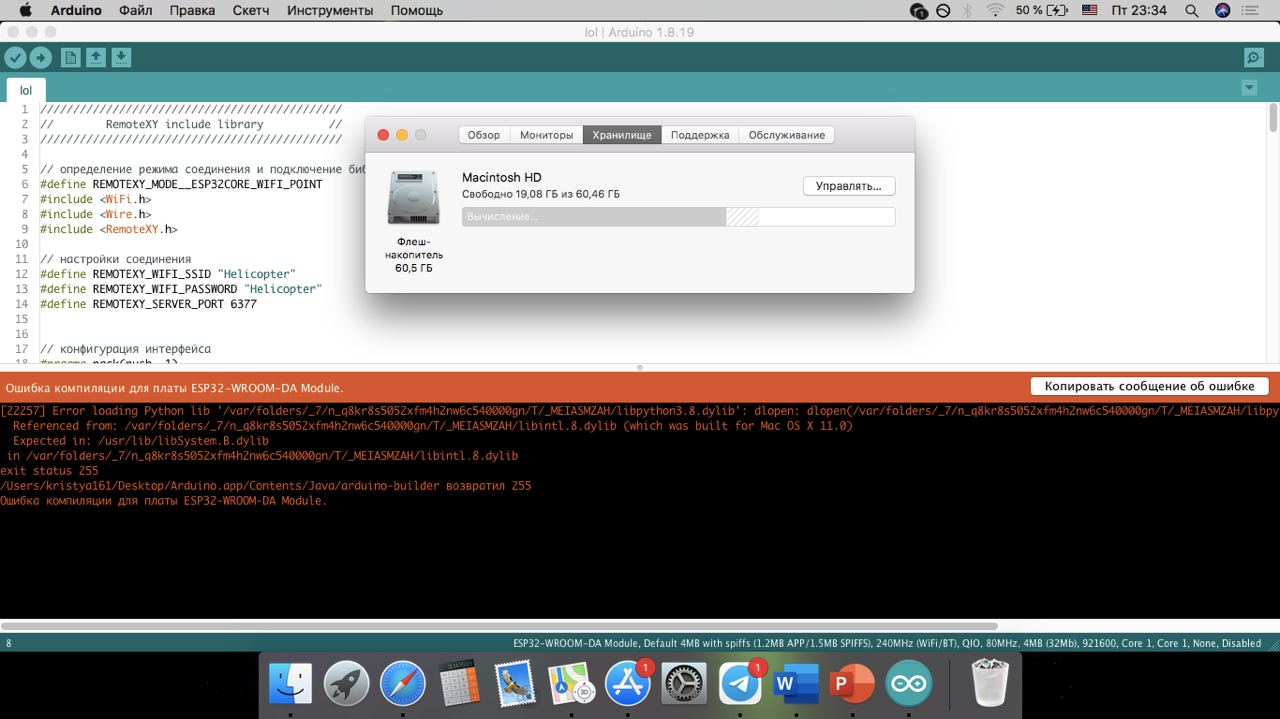Select the Хранилище tab
This screenshot has width=1280, height=719.
[x=622, y=135]
